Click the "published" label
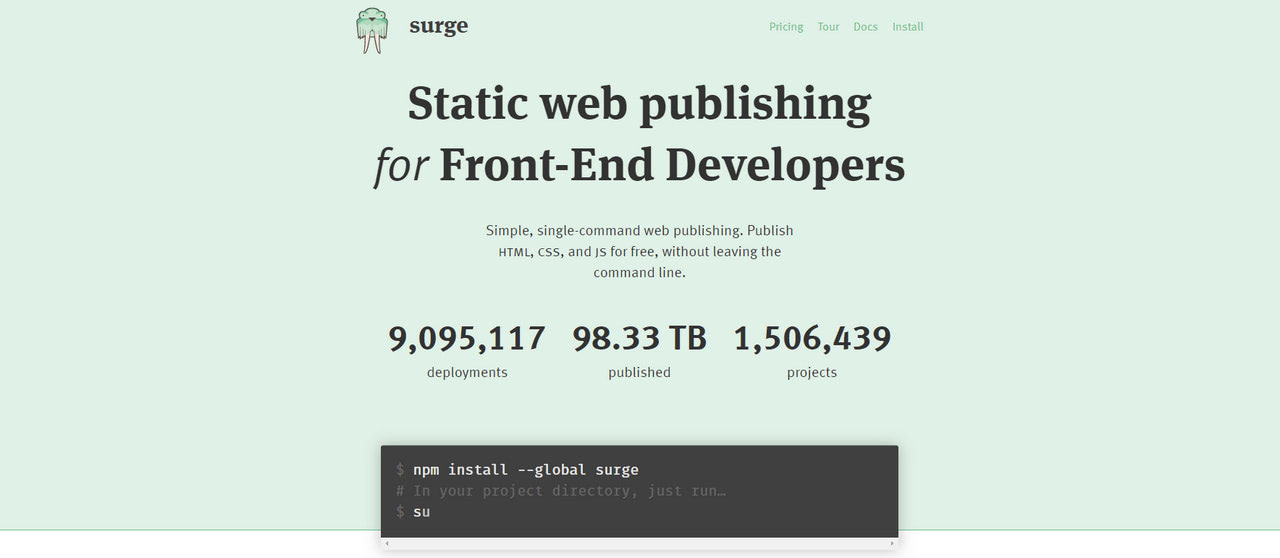 coord(640,372)
